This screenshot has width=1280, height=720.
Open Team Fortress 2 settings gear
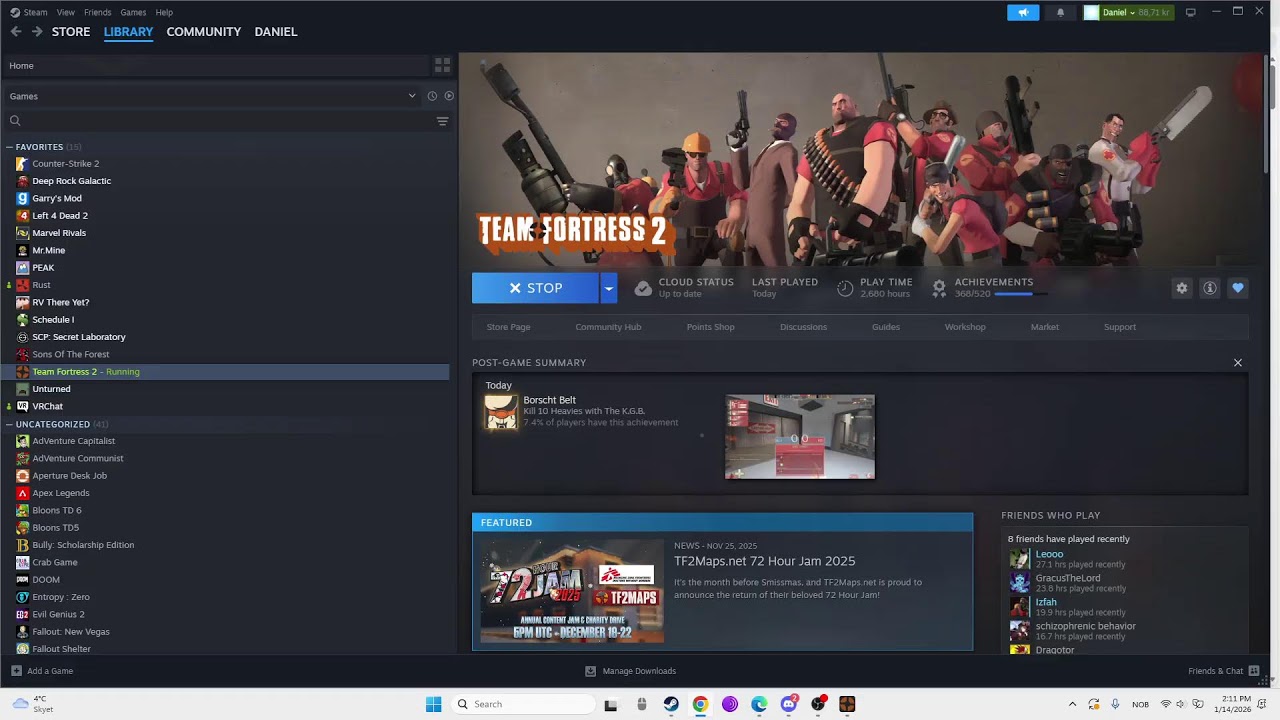pyautogui.click(x=1182, y=288)
